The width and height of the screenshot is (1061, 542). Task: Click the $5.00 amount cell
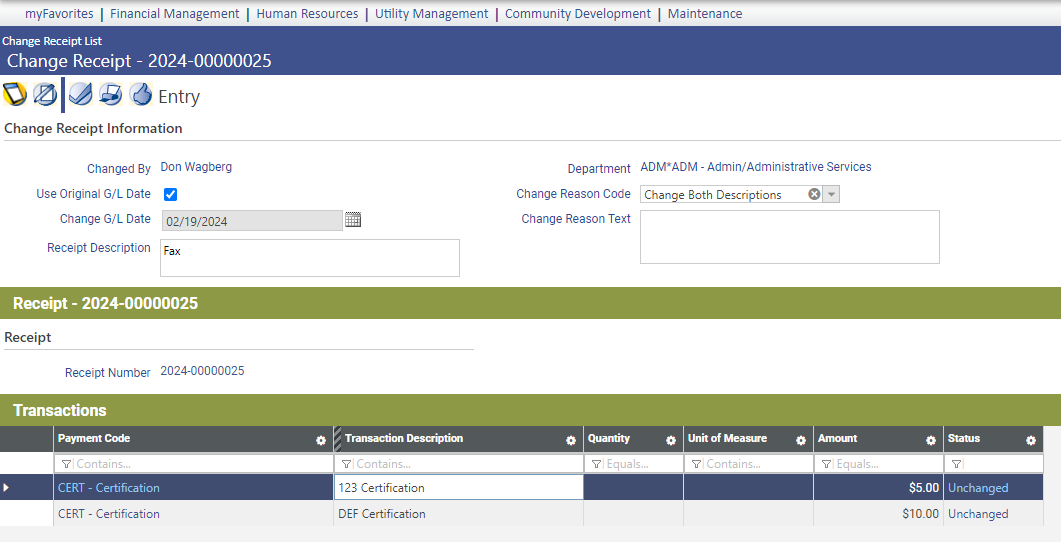pos(878,487)
